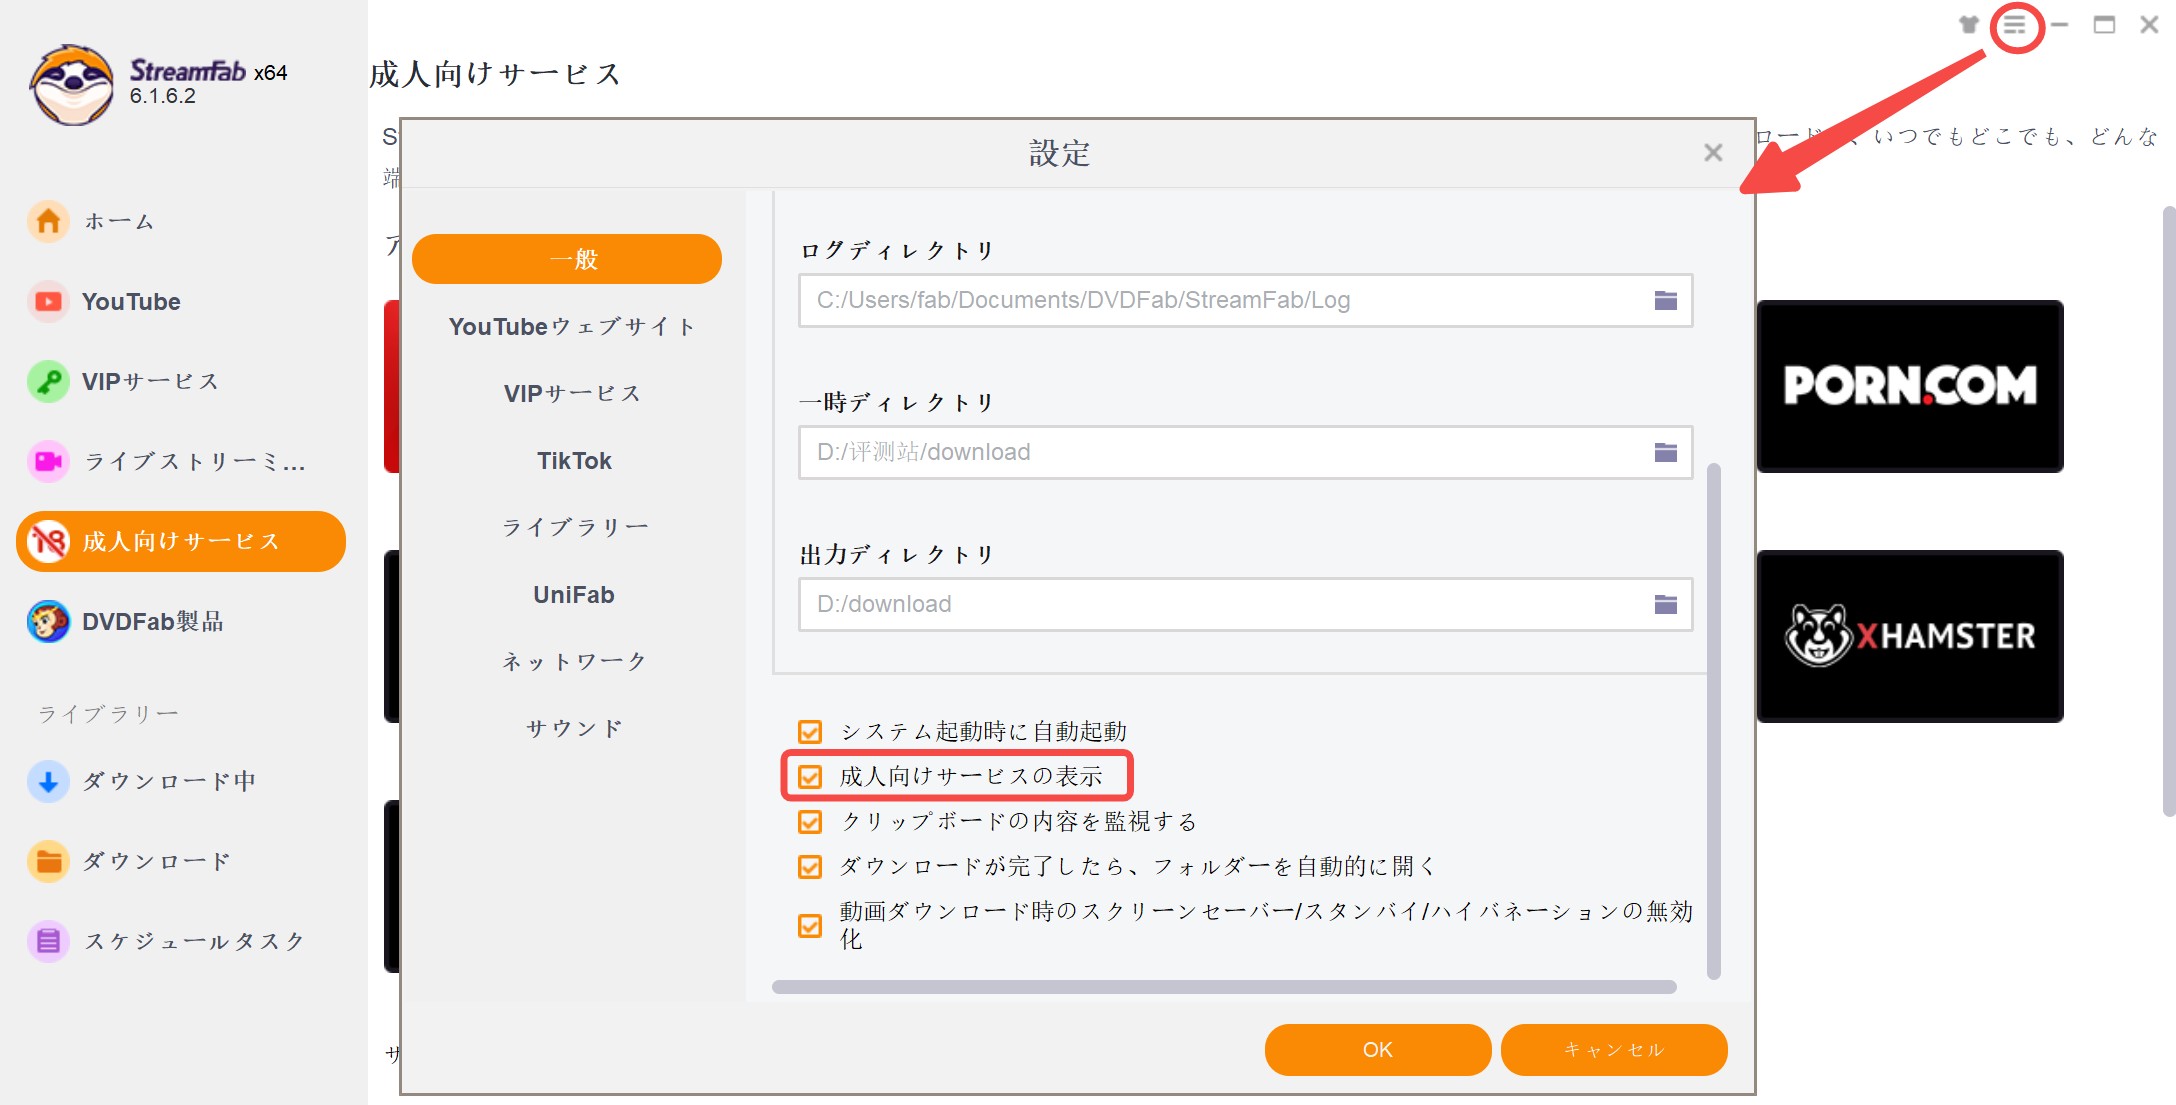
Task: Select the 一般 settings tab
Action: click(x=567, y=259)
